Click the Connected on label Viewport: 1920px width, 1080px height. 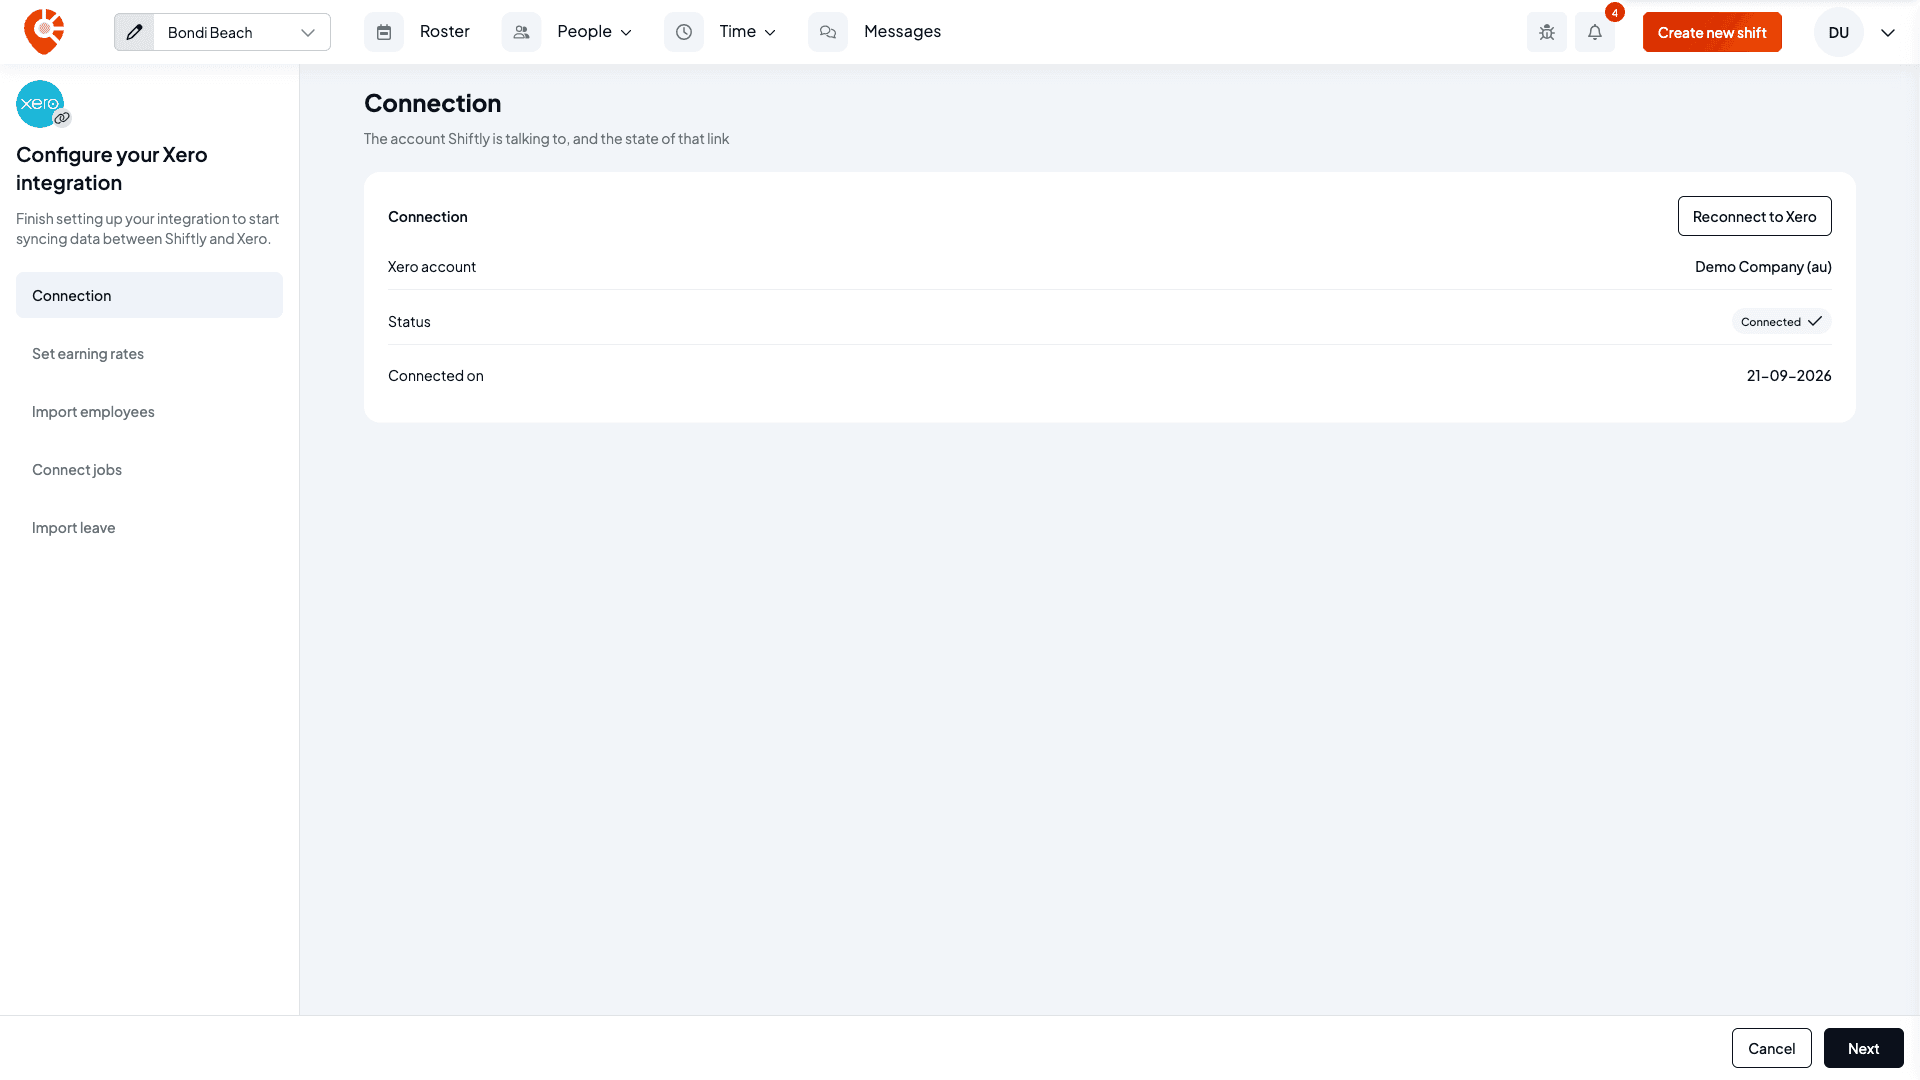pyautogui.click(x=436, y=375)
